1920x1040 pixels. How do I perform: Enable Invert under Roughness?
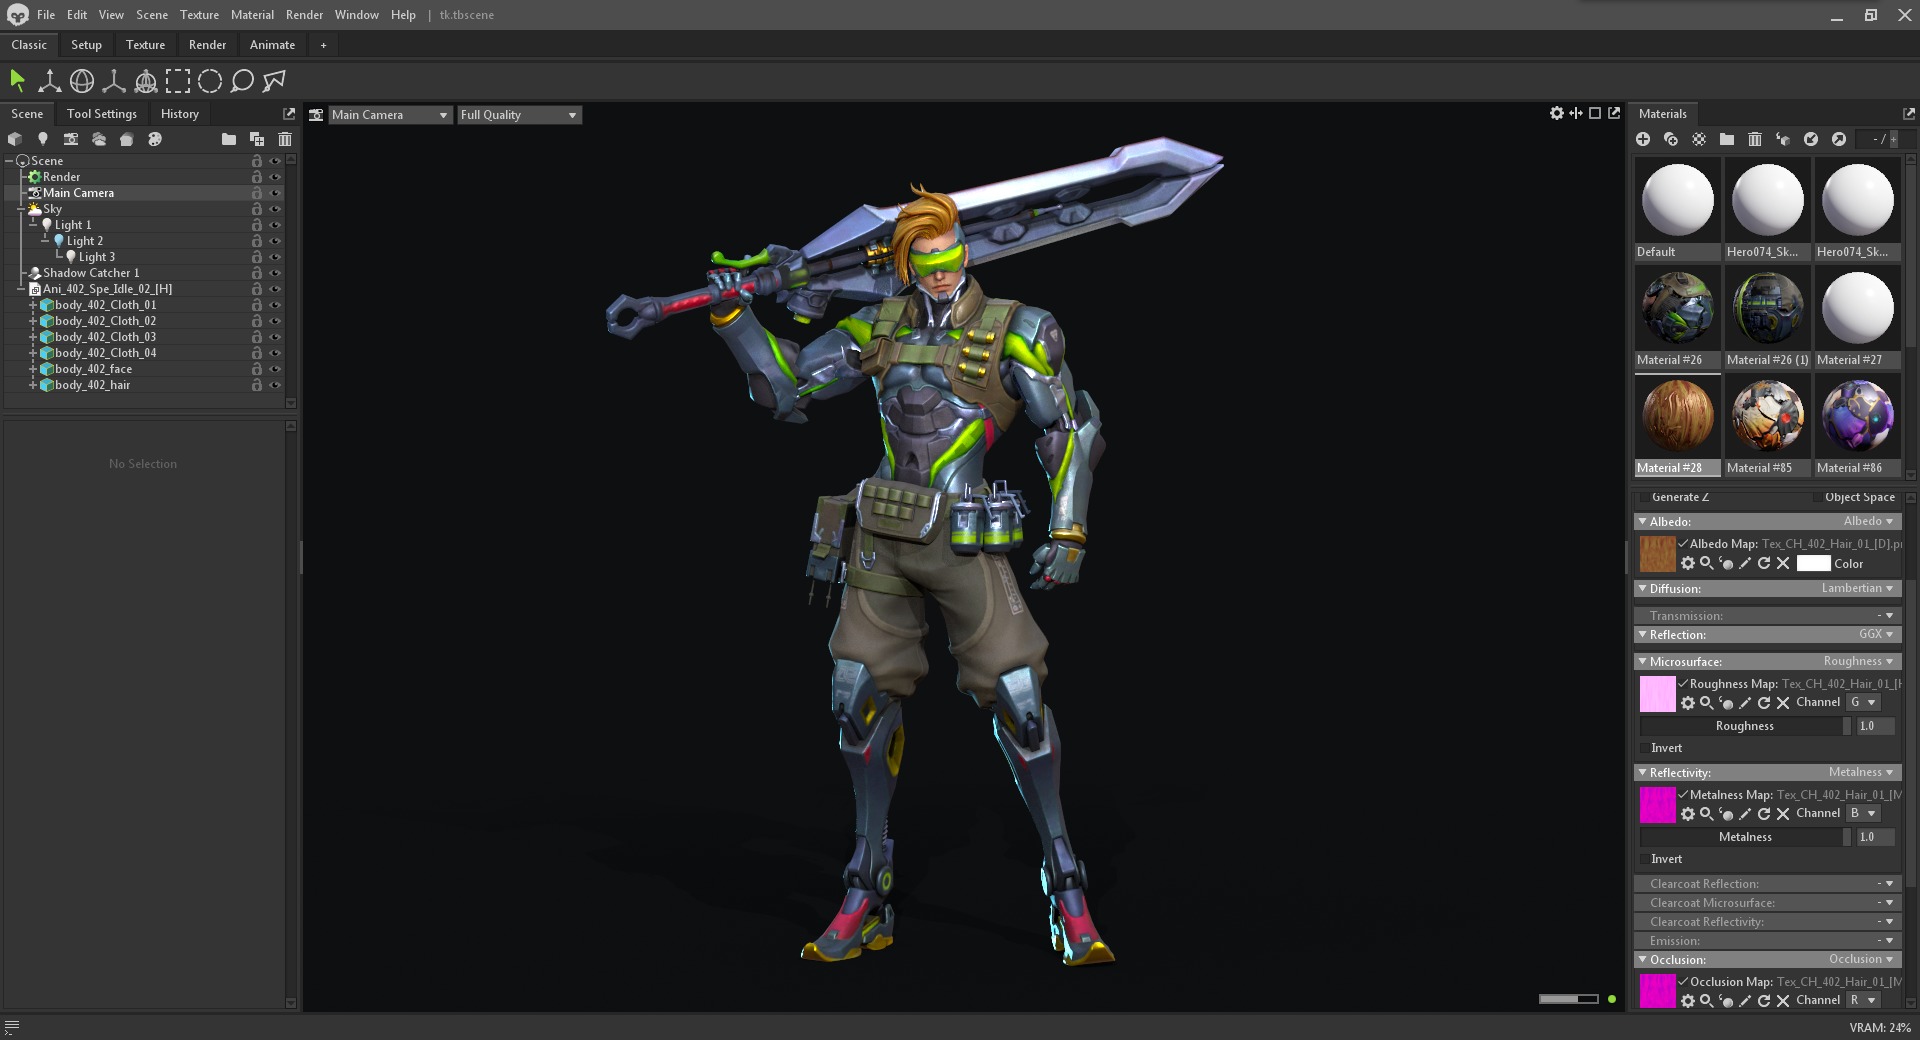click(x=1645, y=748)
